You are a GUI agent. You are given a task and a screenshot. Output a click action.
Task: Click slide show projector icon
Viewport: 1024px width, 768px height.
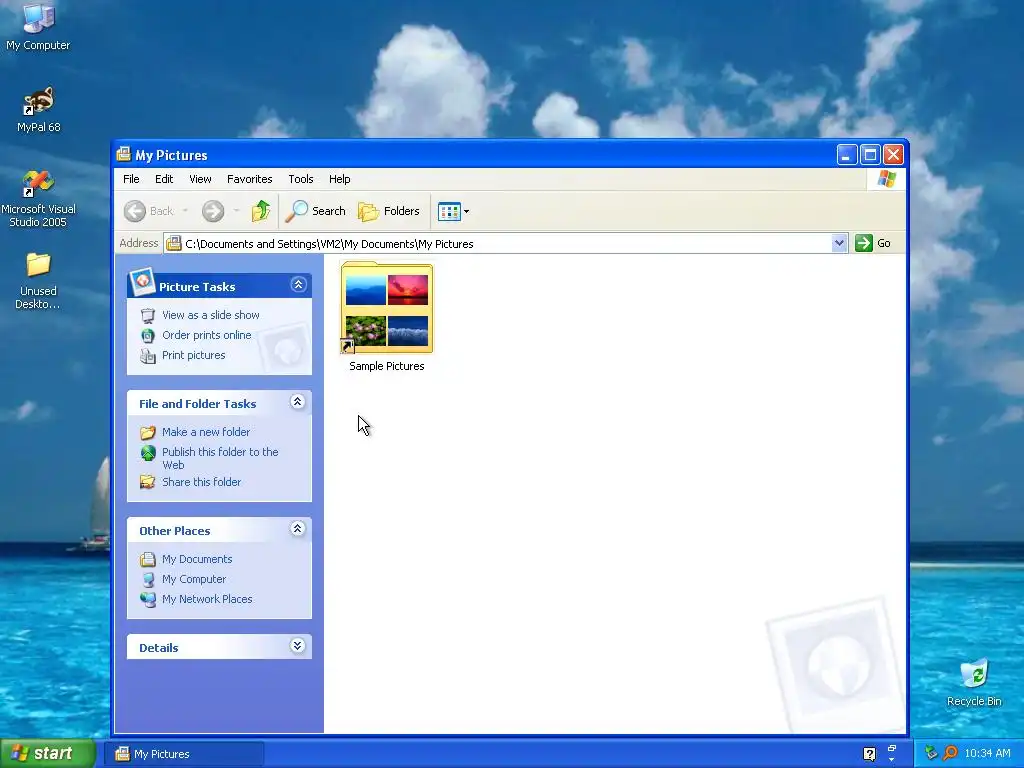148,315
